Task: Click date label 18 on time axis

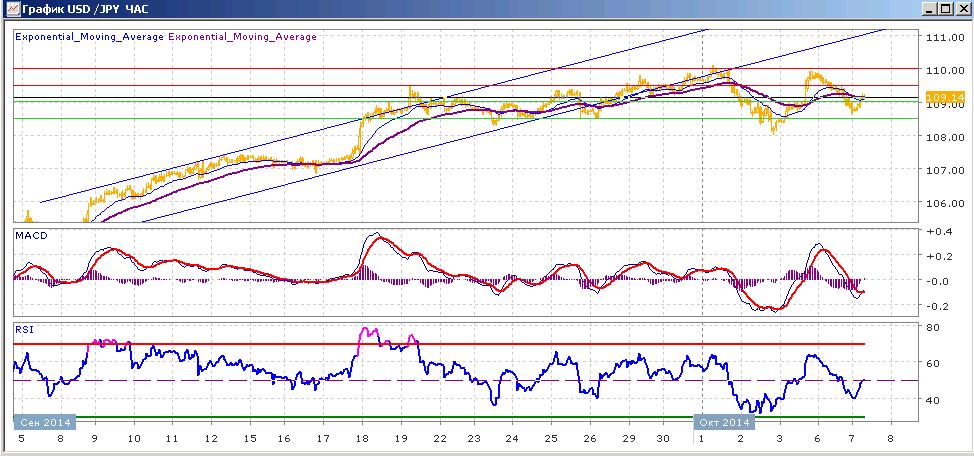Action: (362, 439)
